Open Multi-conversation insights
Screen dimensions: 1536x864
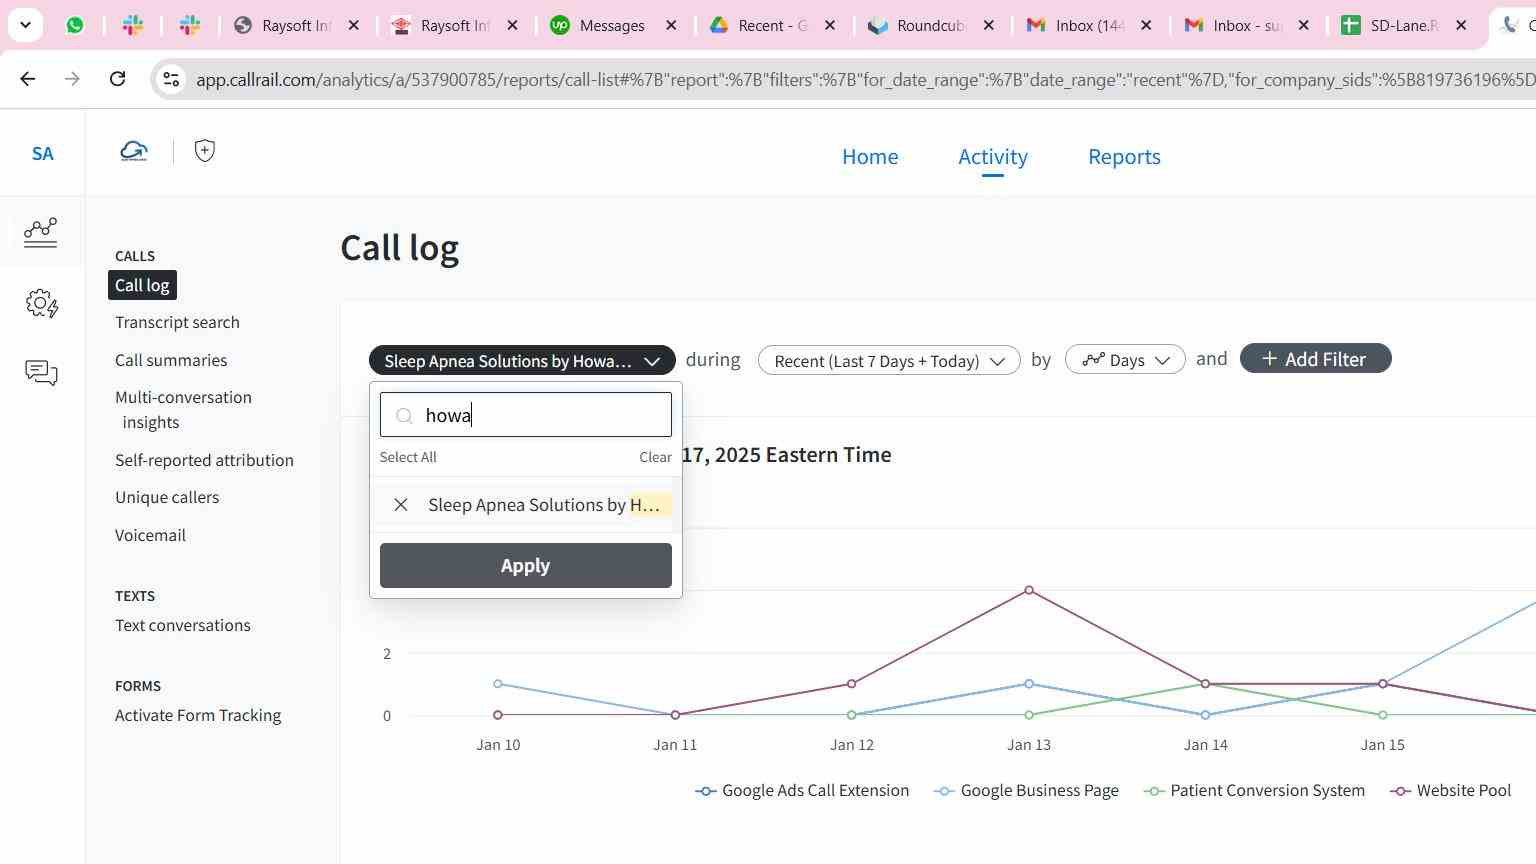coord(183,409)
